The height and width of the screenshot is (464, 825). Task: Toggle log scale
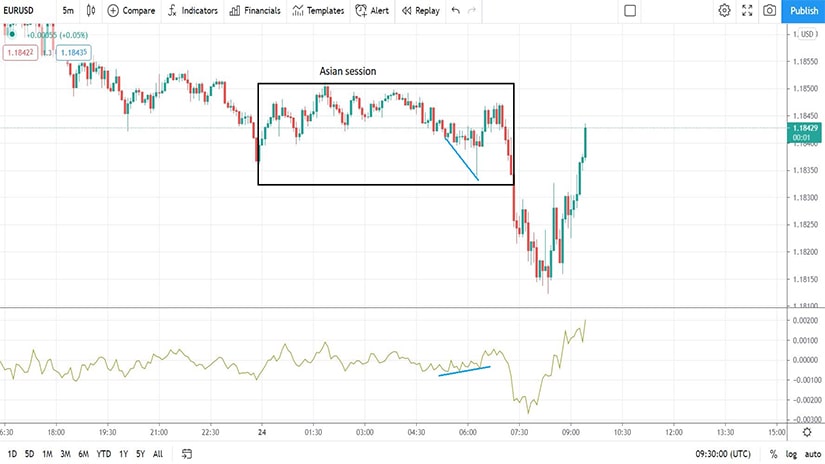point(790,454)
